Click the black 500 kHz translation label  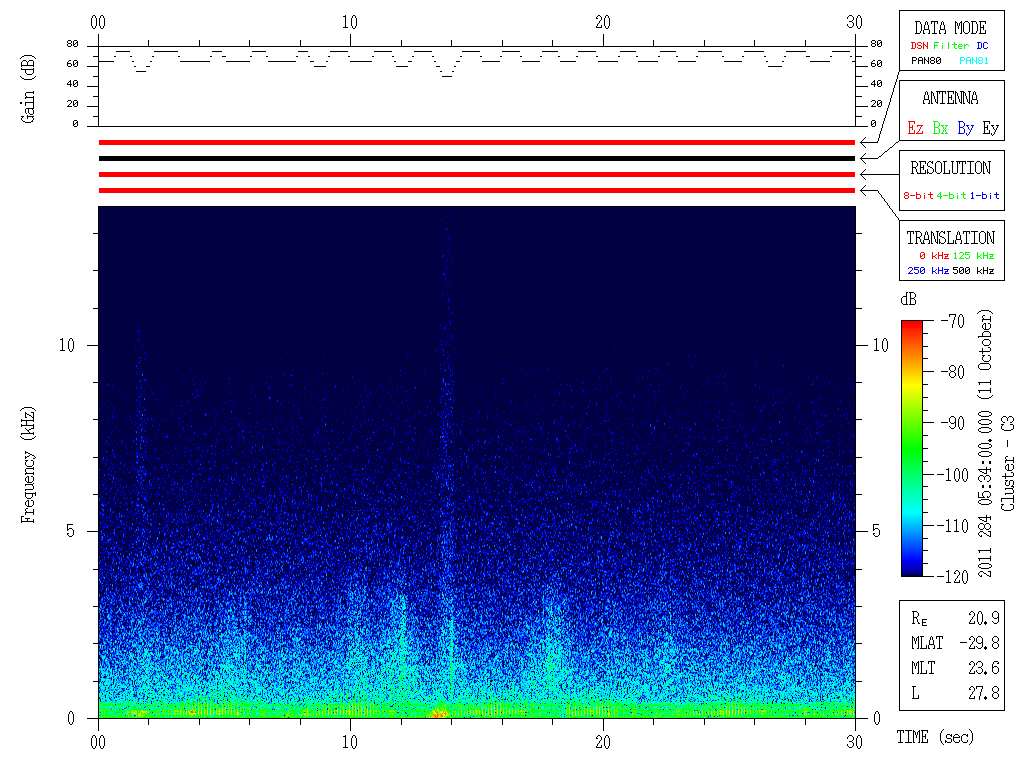973,270
